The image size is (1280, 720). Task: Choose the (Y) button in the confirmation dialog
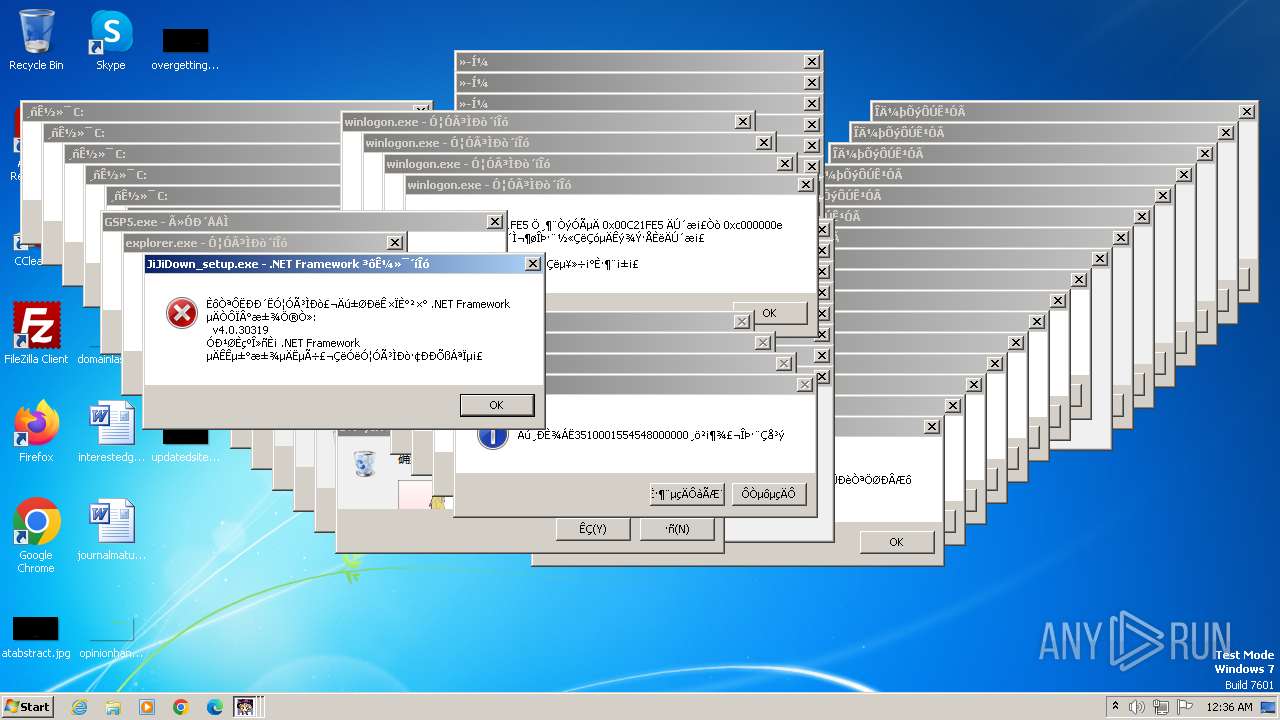[x=593, y=529]
